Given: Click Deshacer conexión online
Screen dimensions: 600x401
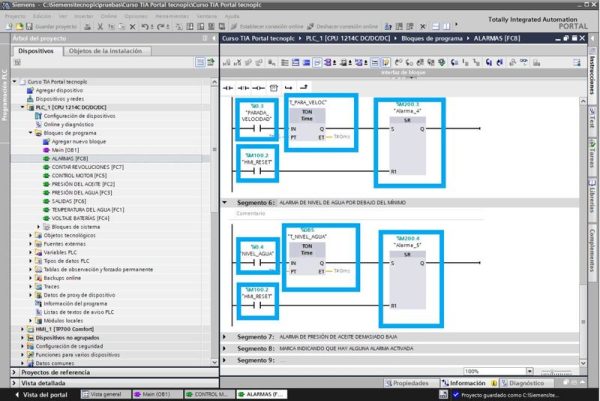Looking at the screenshot, I should (x=342, y=26).
